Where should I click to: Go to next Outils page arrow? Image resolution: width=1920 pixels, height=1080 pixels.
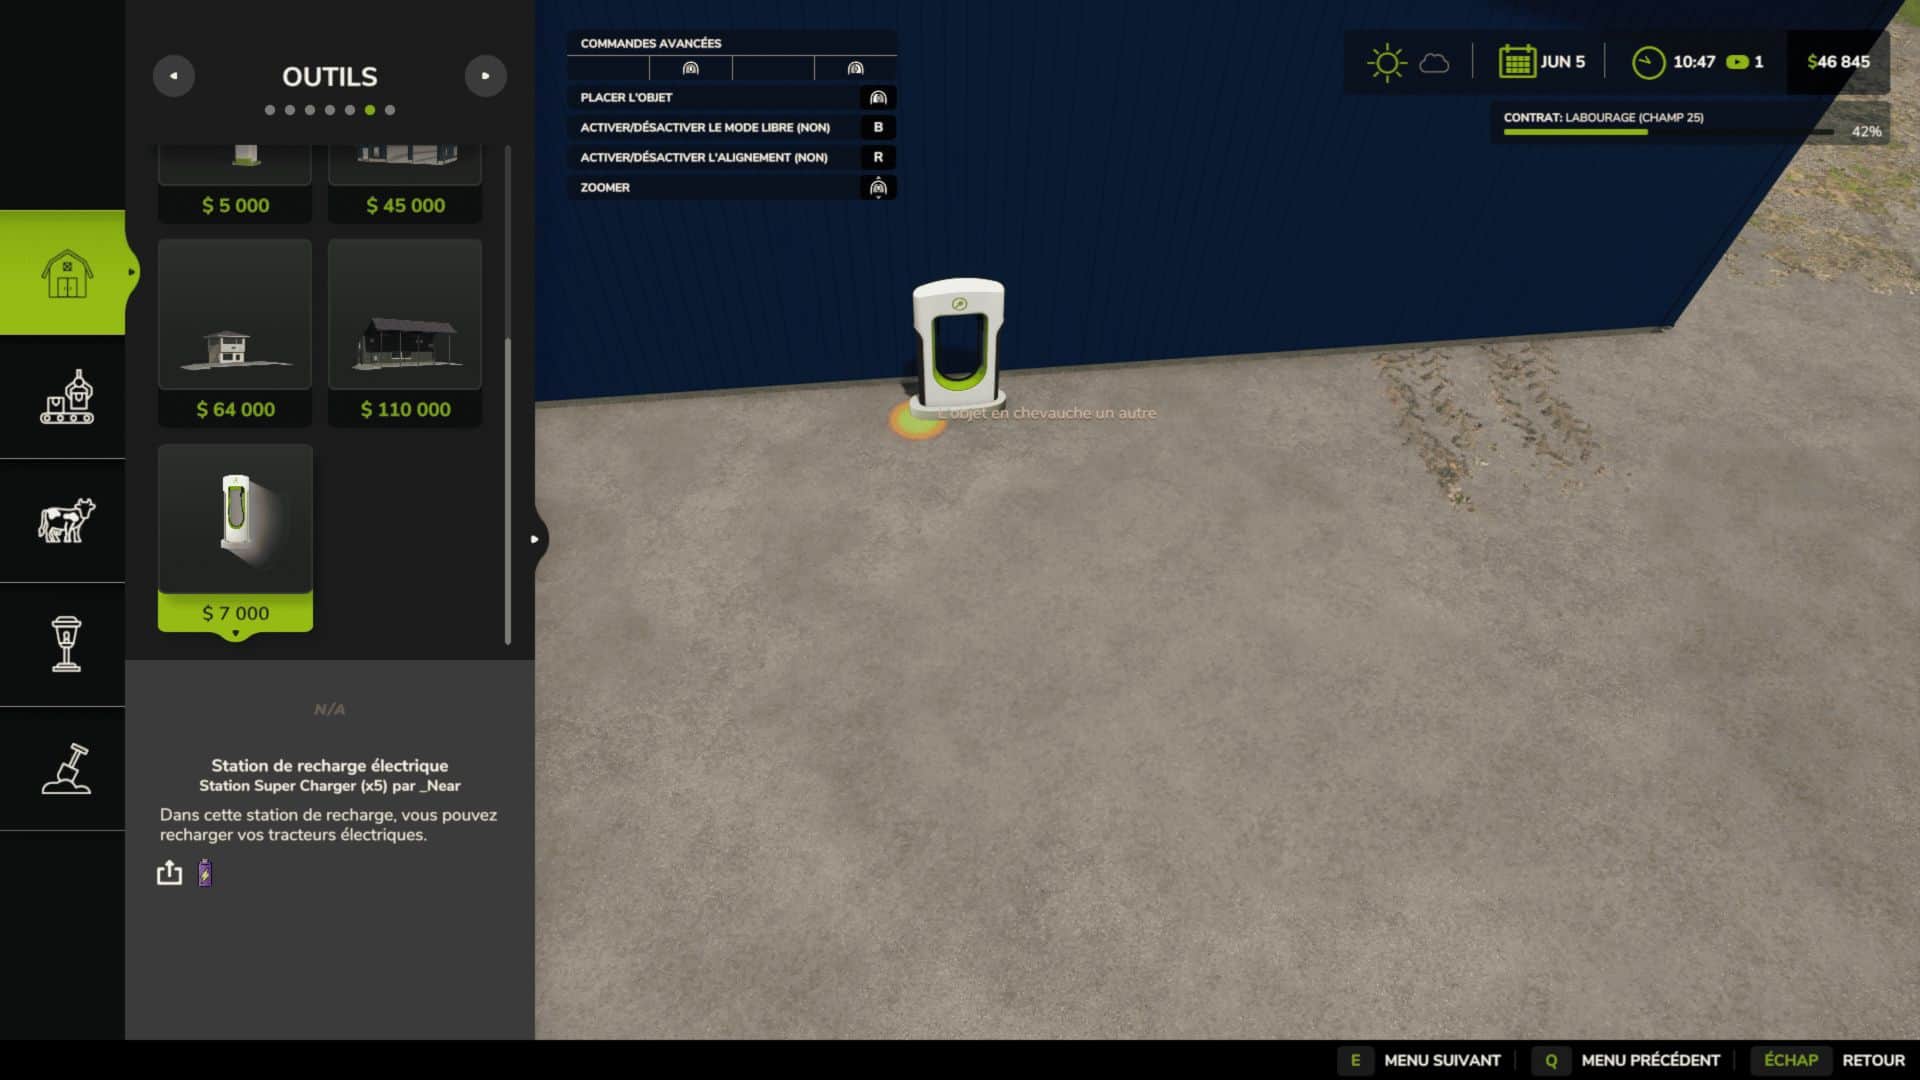click(x=486, y=76)
